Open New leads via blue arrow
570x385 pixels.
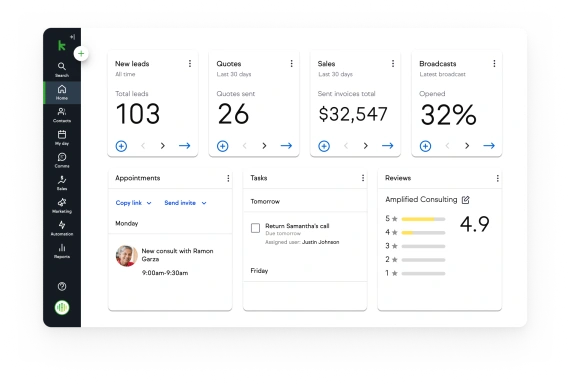(x=184, y=146)
